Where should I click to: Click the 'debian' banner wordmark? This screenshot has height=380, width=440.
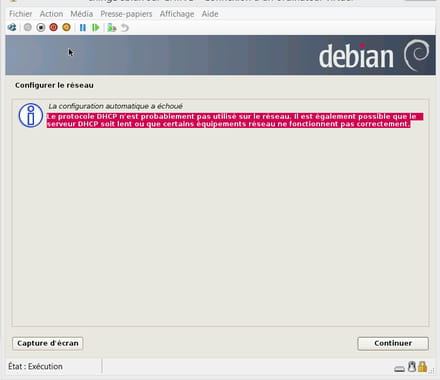(x=356, y=57)
